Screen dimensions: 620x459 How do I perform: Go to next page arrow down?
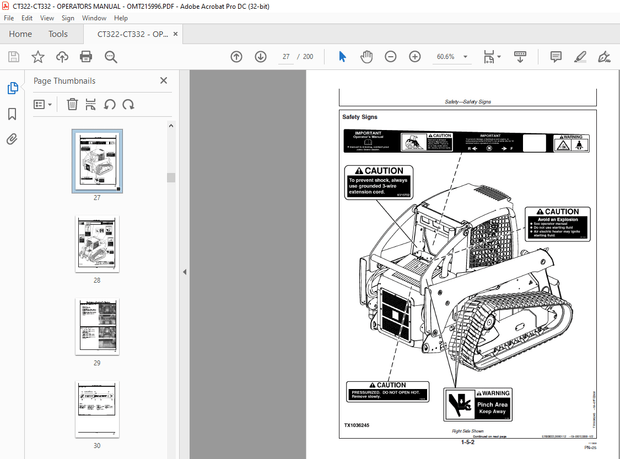tap(261, 57)
